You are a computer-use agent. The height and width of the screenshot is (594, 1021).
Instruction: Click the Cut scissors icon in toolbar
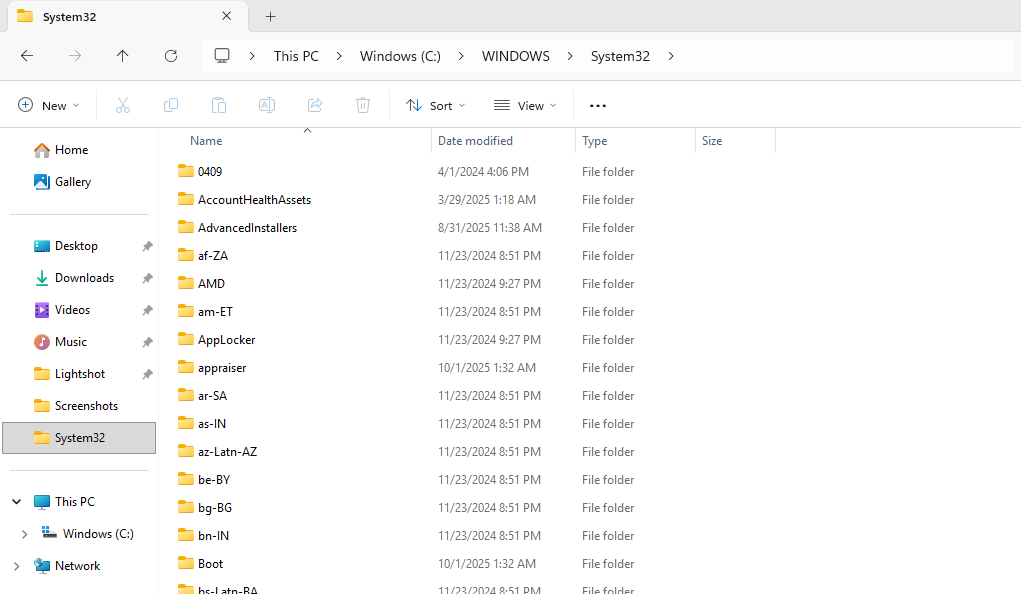(x=123, y=105)
